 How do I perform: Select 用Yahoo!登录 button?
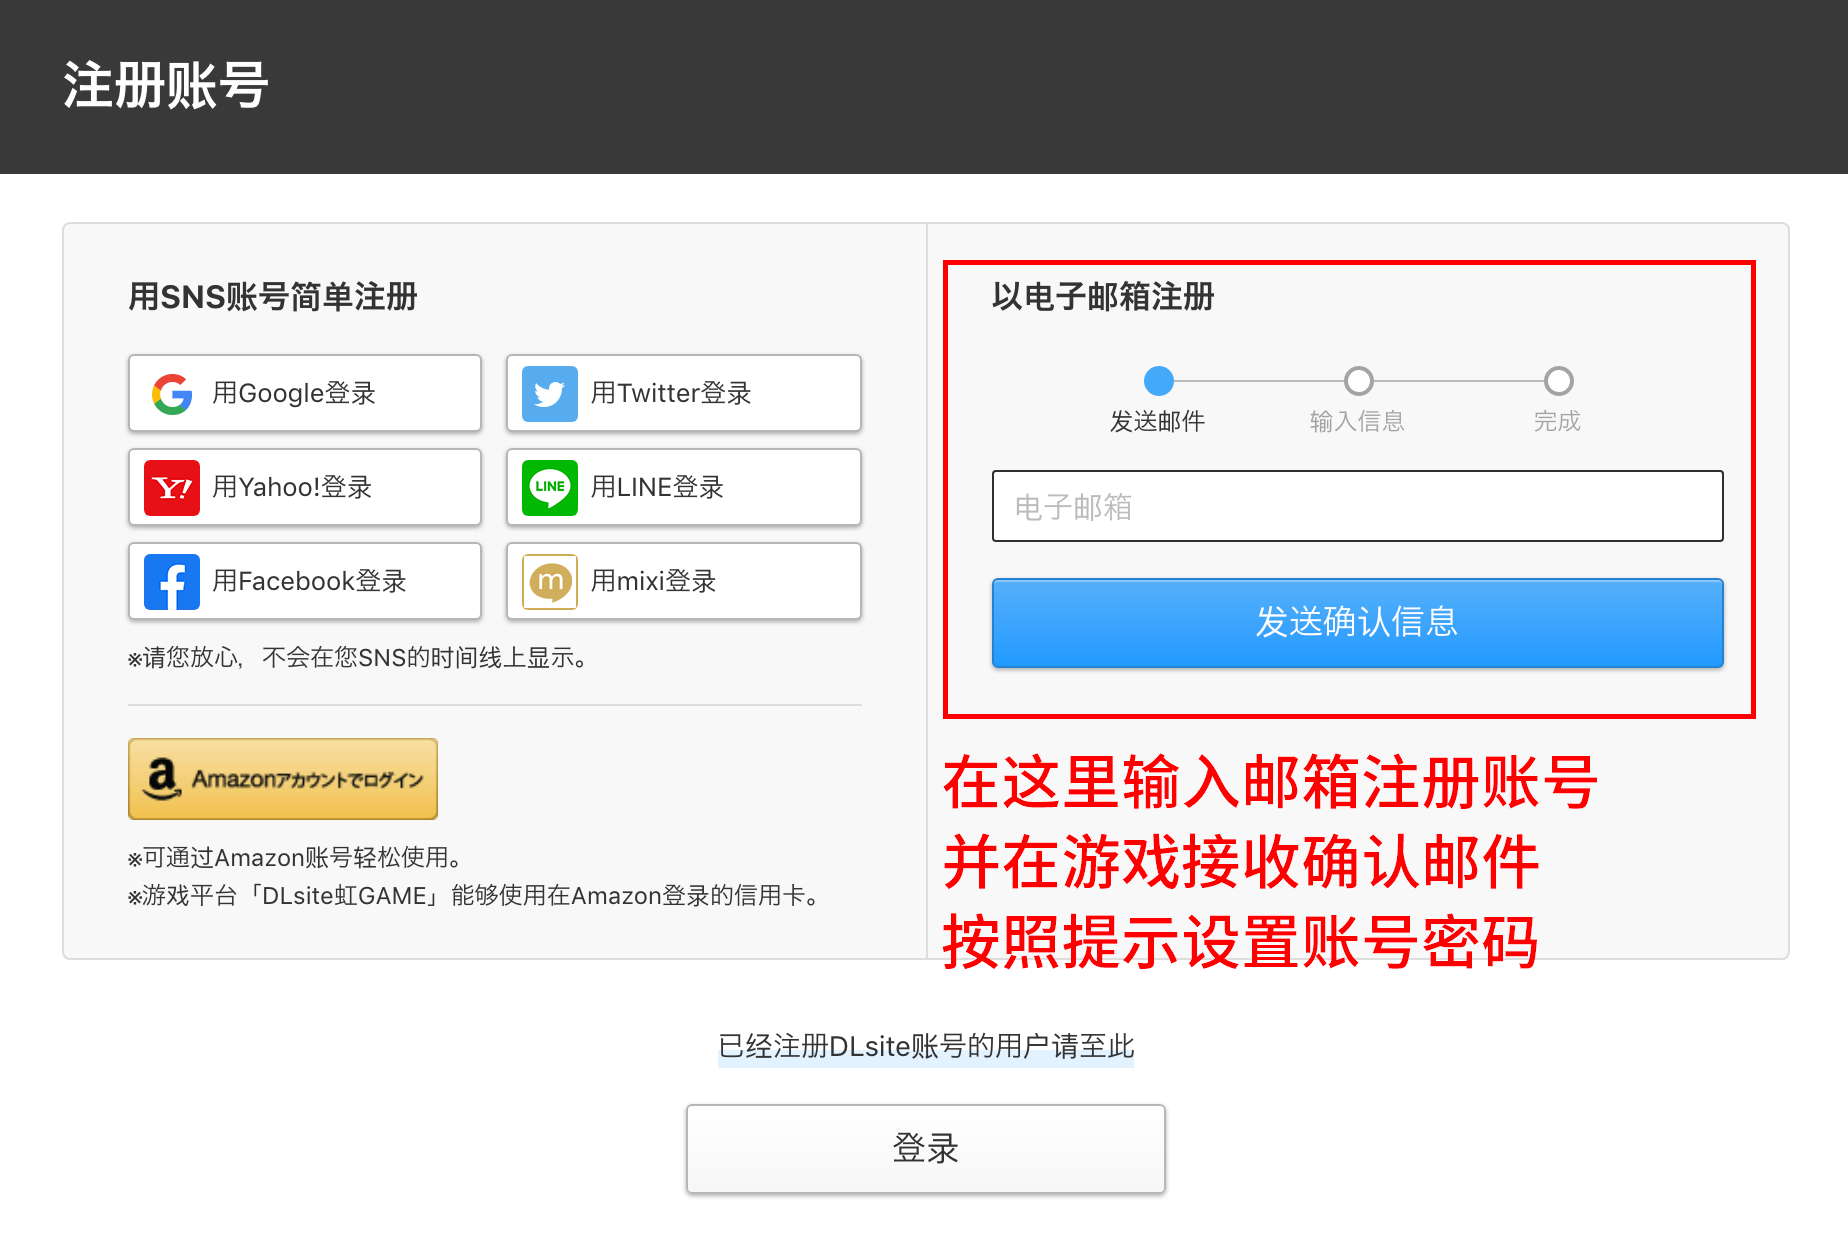[x=305, y=487]
